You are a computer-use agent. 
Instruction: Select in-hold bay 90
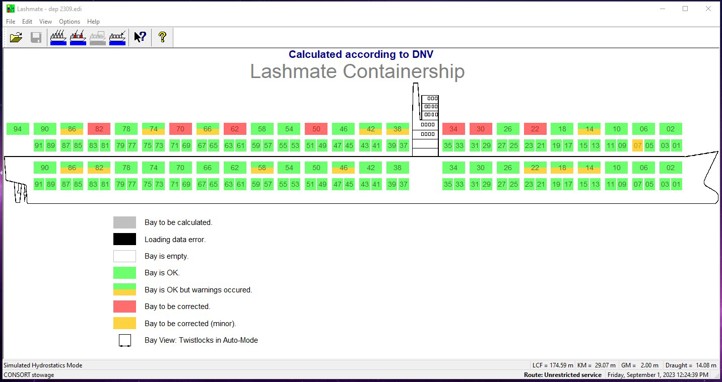(45, 168)
